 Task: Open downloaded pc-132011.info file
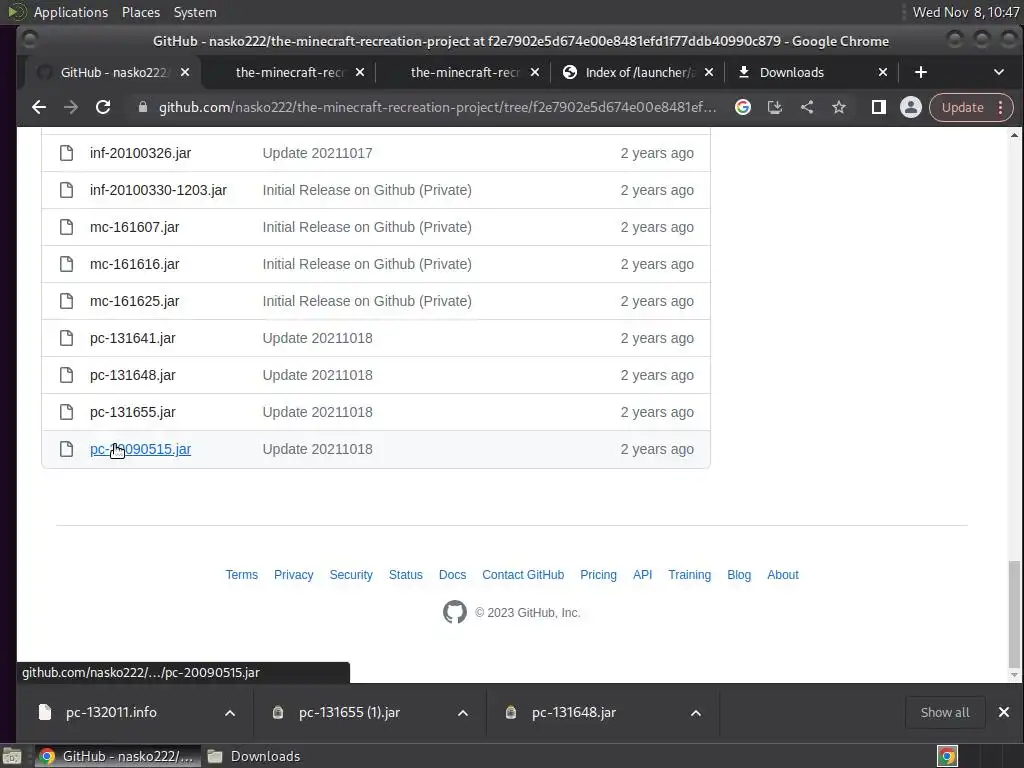pos(111,712)
